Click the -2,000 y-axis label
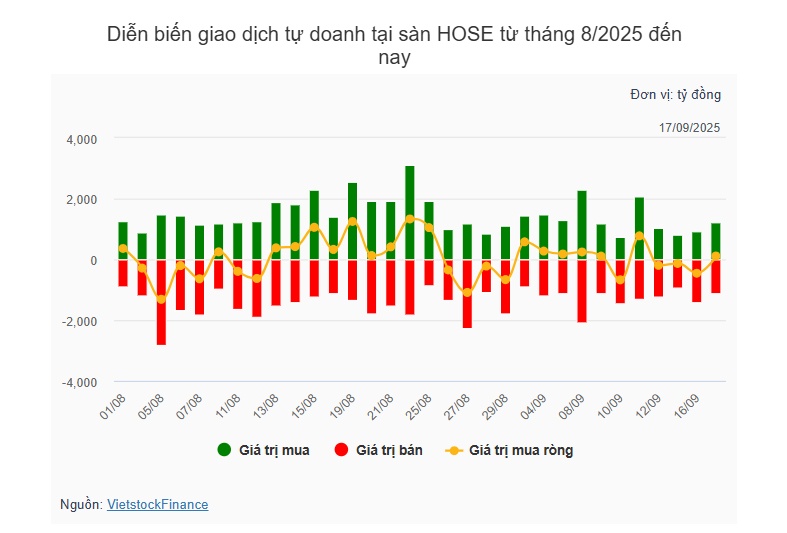The width and height of the screenshot is (787, 533). pyautogui.click(x=79, y=322)
